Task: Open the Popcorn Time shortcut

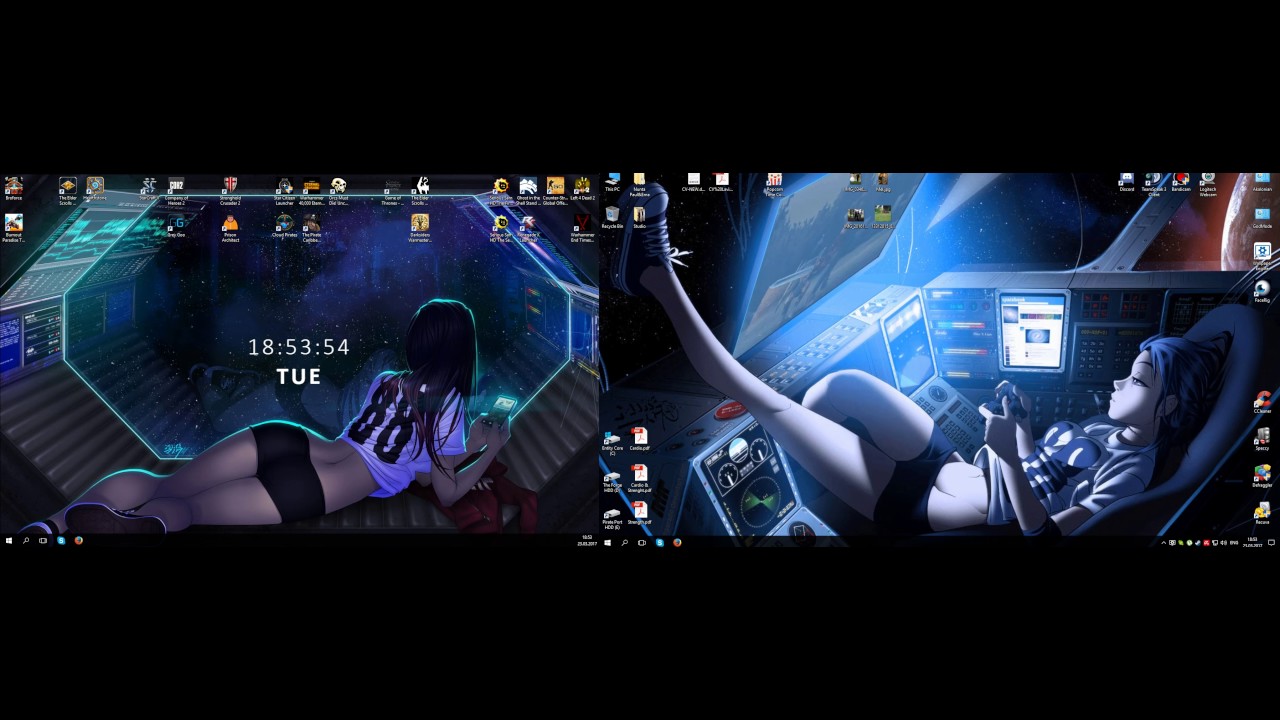Action: click(774, 181)
